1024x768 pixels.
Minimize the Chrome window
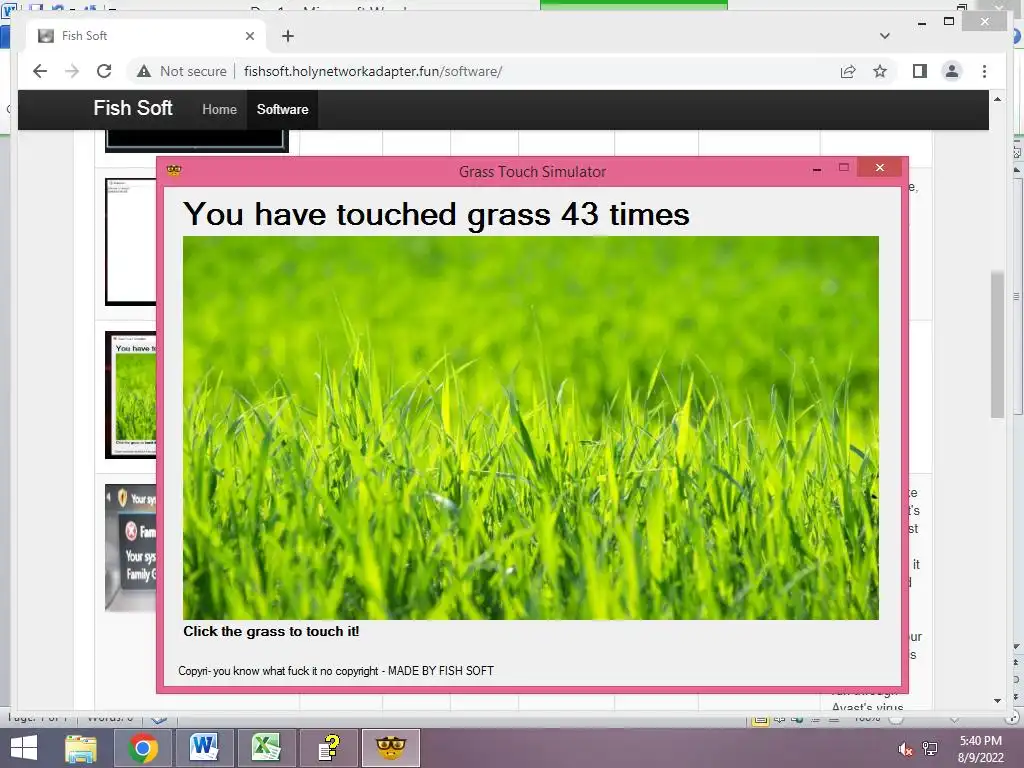921,22
